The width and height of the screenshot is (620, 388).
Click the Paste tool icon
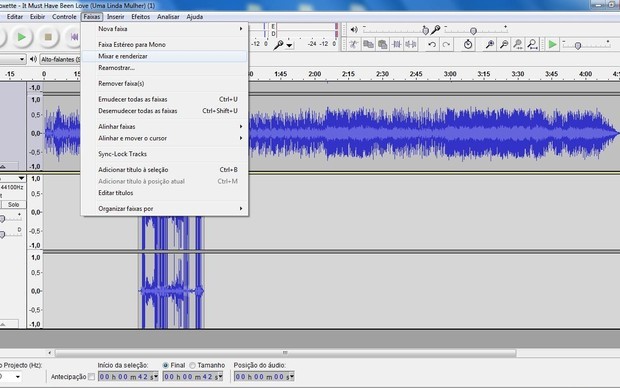coord(382,44)
